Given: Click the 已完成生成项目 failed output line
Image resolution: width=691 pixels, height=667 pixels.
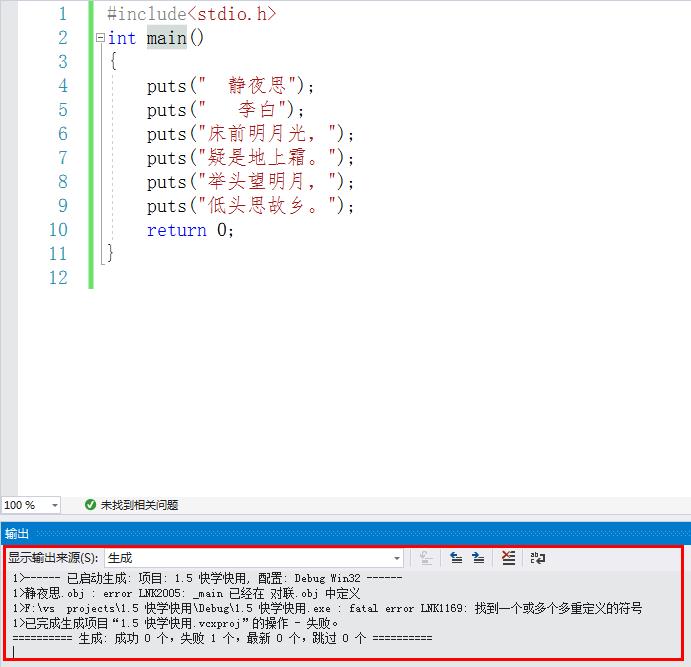Looking at the screenshot, I should click(x=175, y=623).
